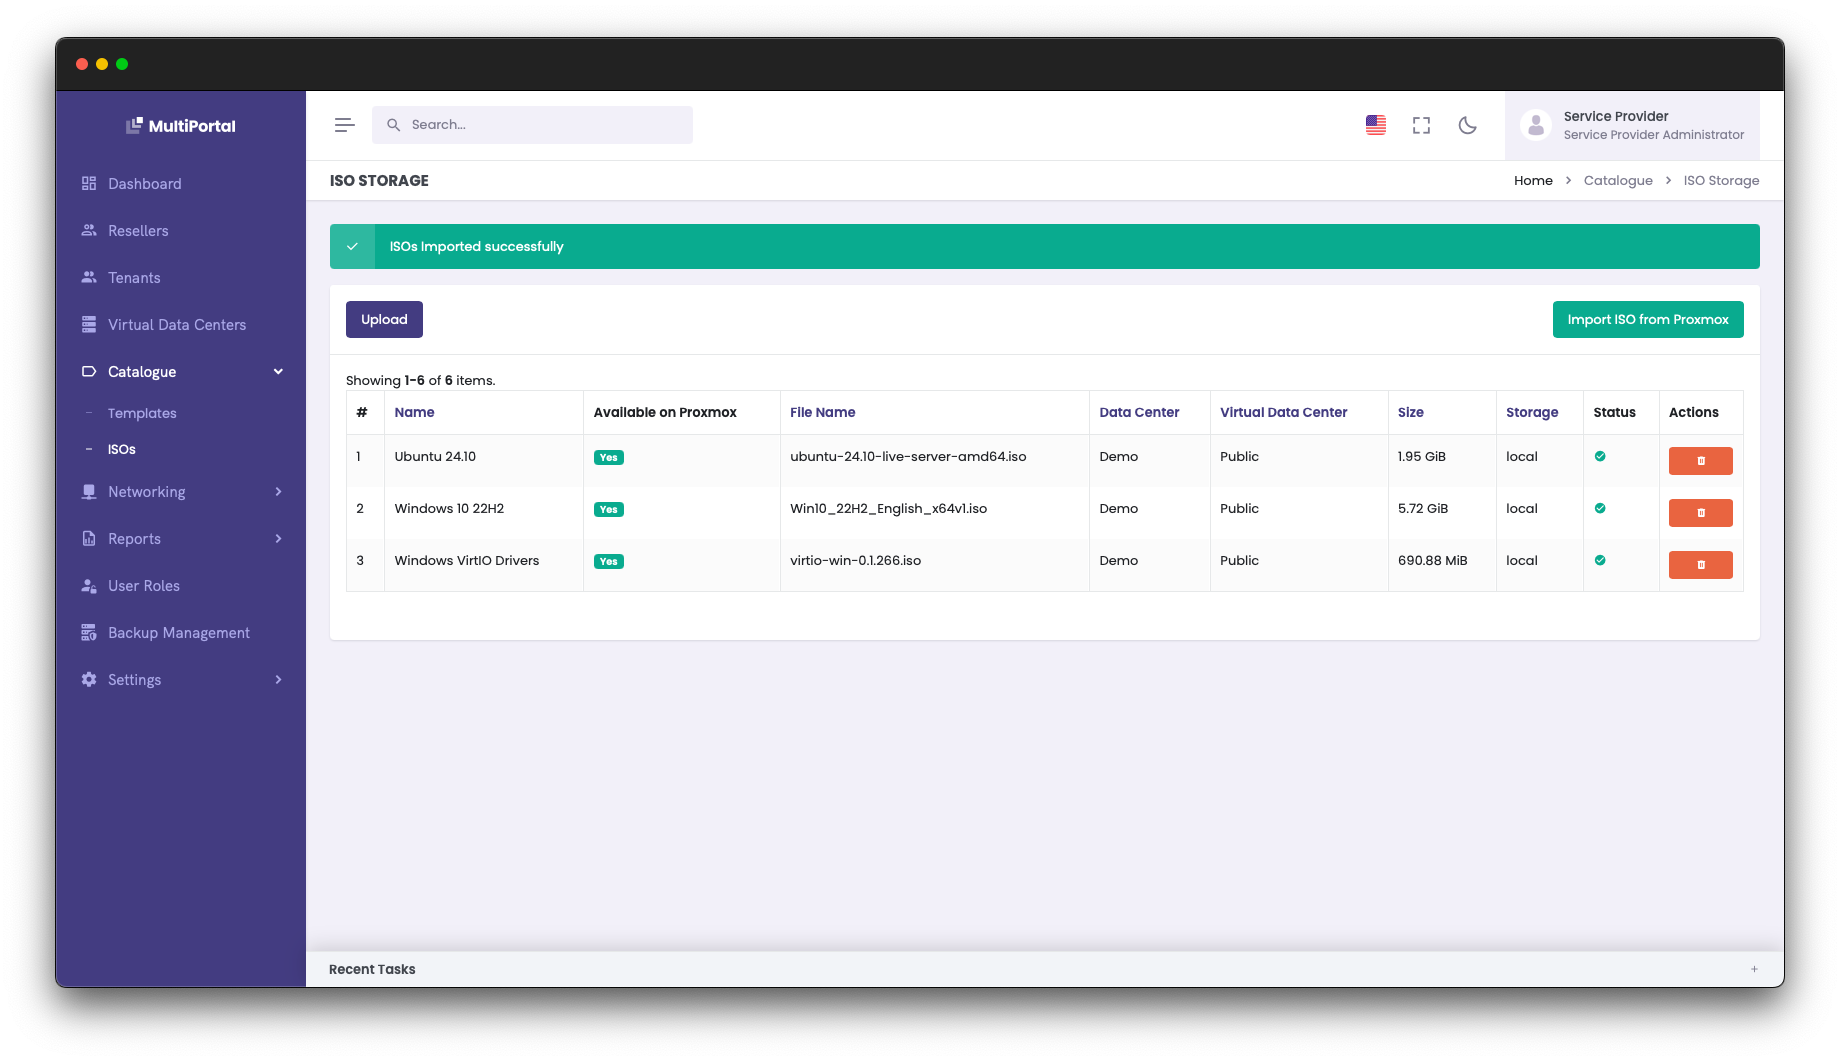Delete the Ubuntu 24.10 ISO
Viewport: 1840px width, 1061px height.
point(1700,461)
